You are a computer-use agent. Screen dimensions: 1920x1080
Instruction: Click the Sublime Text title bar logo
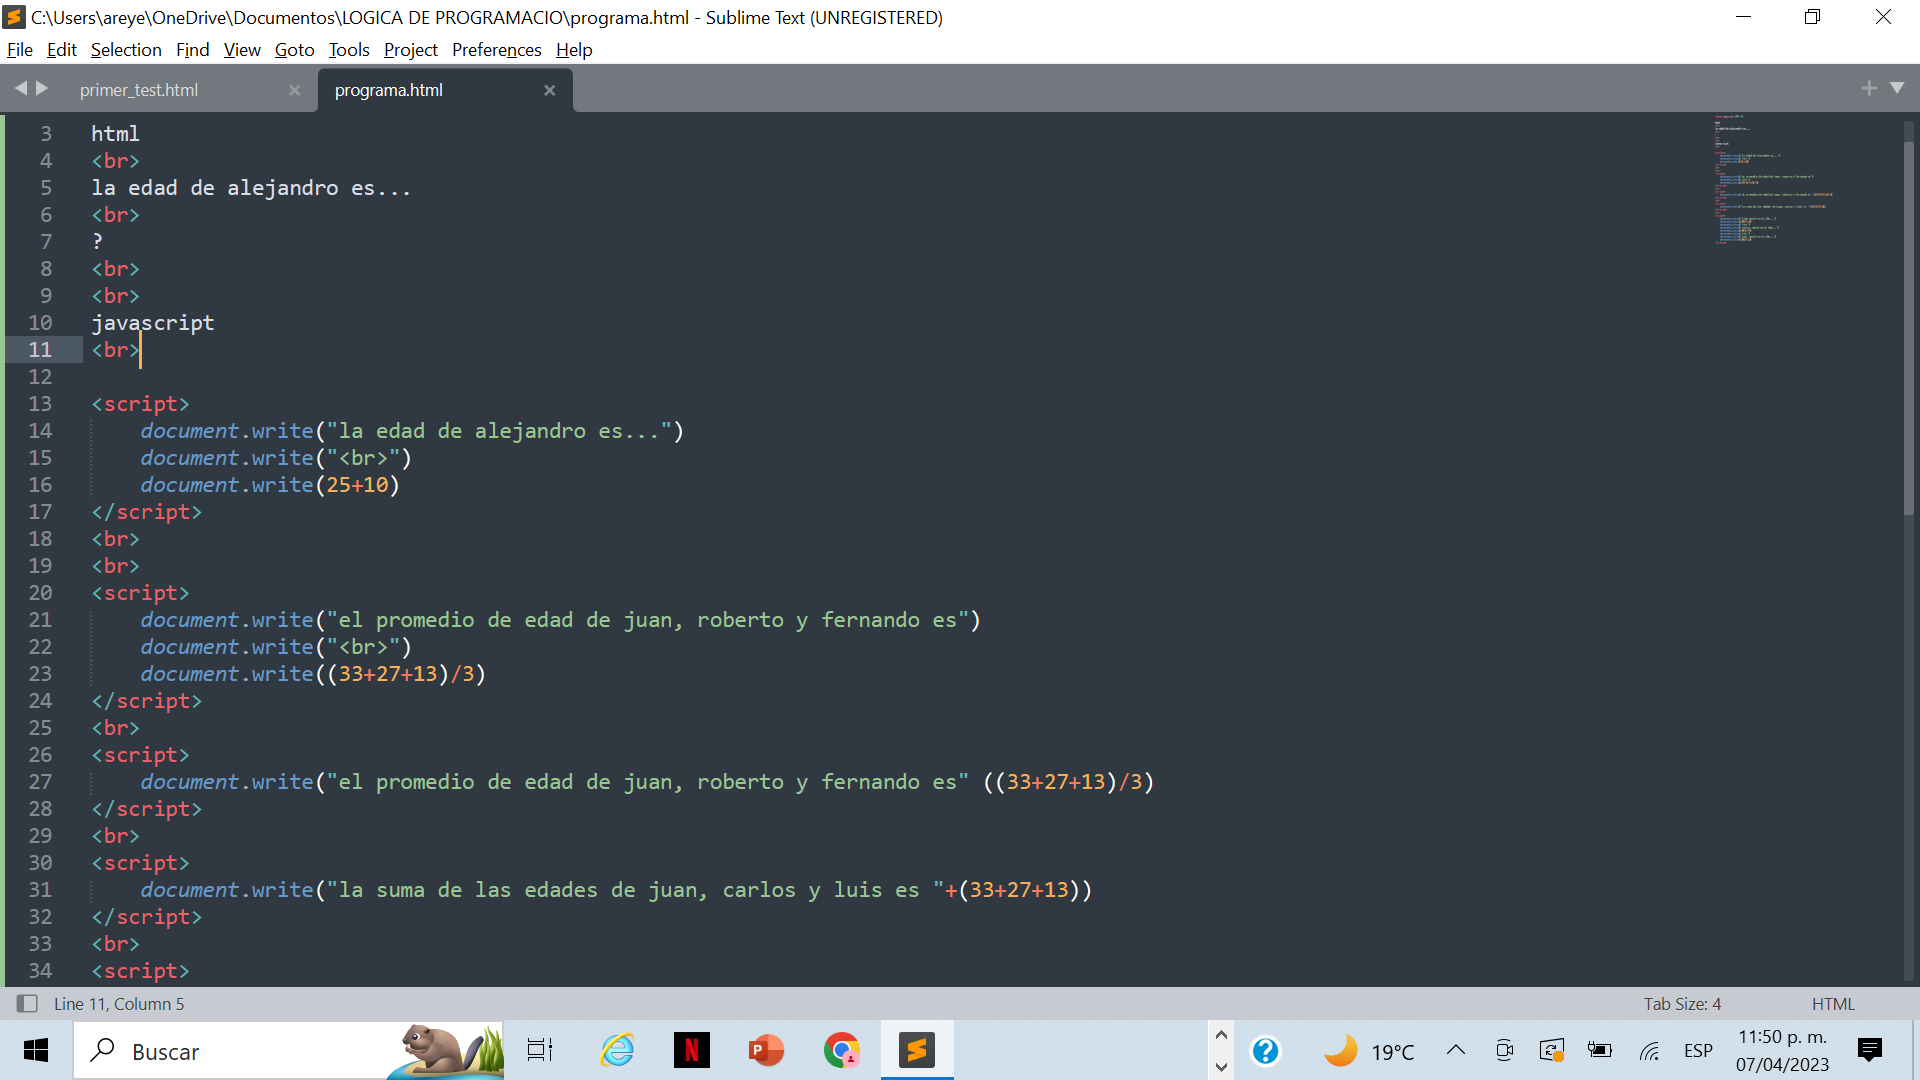click(x=14, y=17)
